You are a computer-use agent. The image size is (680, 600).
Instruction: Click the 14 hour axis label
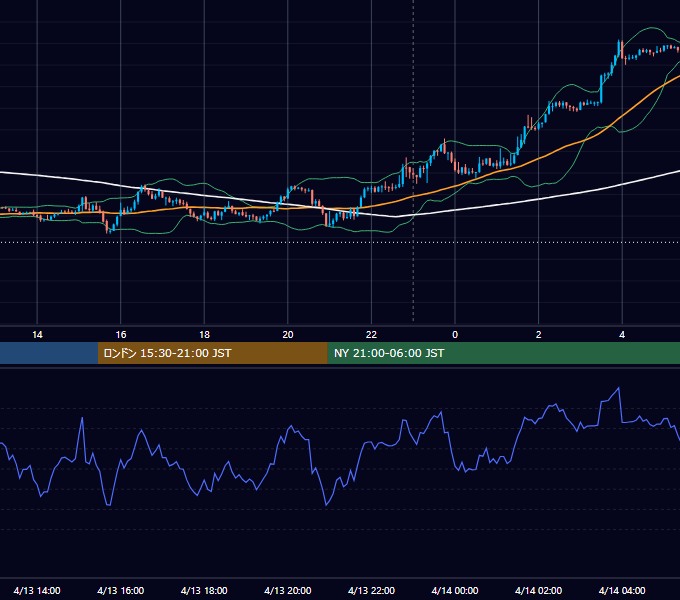click(x=37, y=335)
